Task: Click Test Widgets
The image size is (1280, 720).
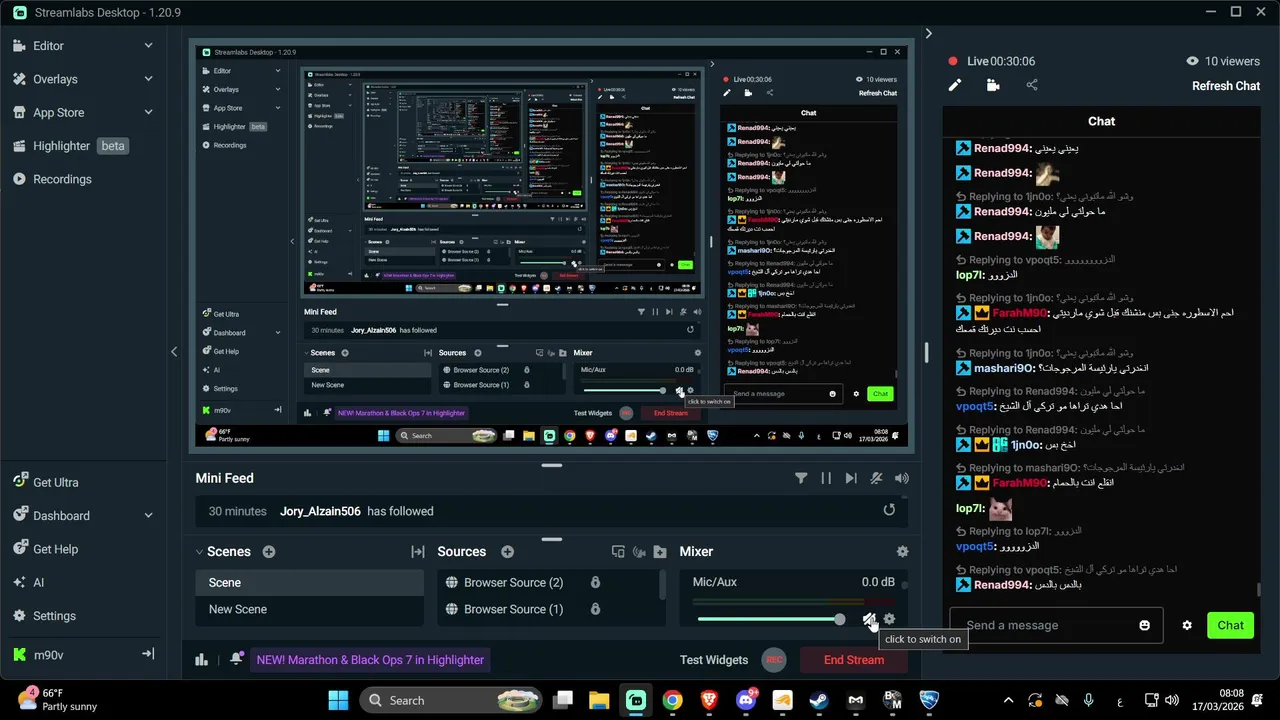Action: pos(714,660)
